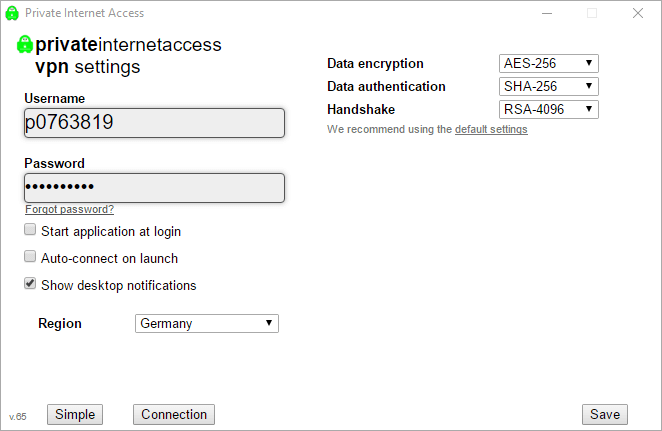Open the Data encryption AES-256 dropdown
Screen dimensions: 662x431
[548, 63]
